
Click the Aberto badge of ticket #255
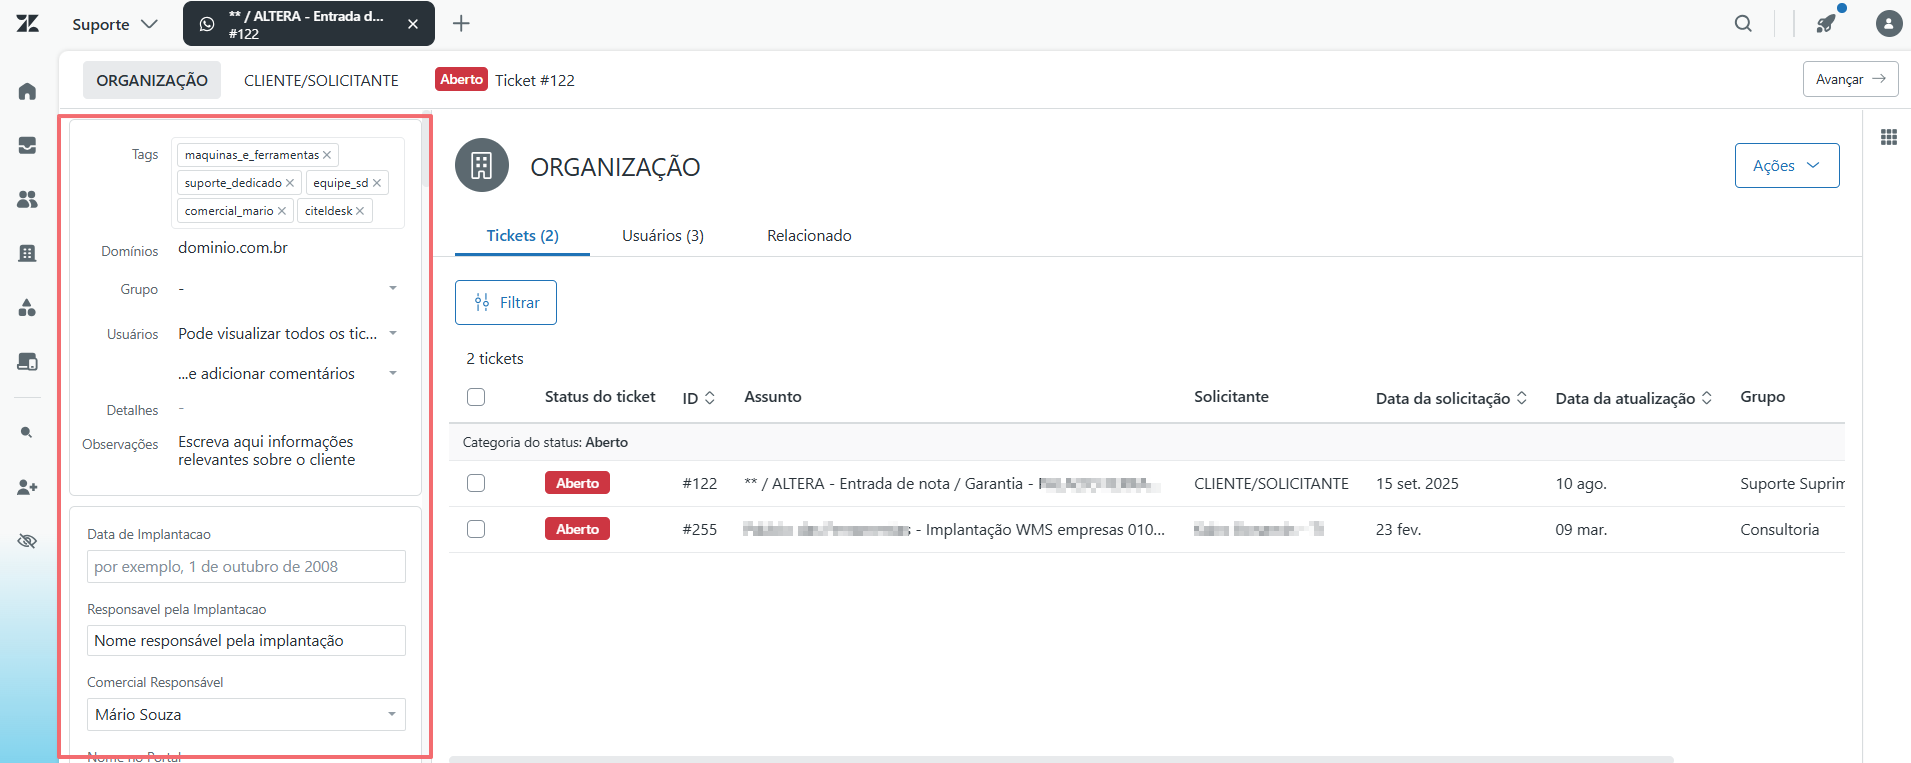pos(577,529)
